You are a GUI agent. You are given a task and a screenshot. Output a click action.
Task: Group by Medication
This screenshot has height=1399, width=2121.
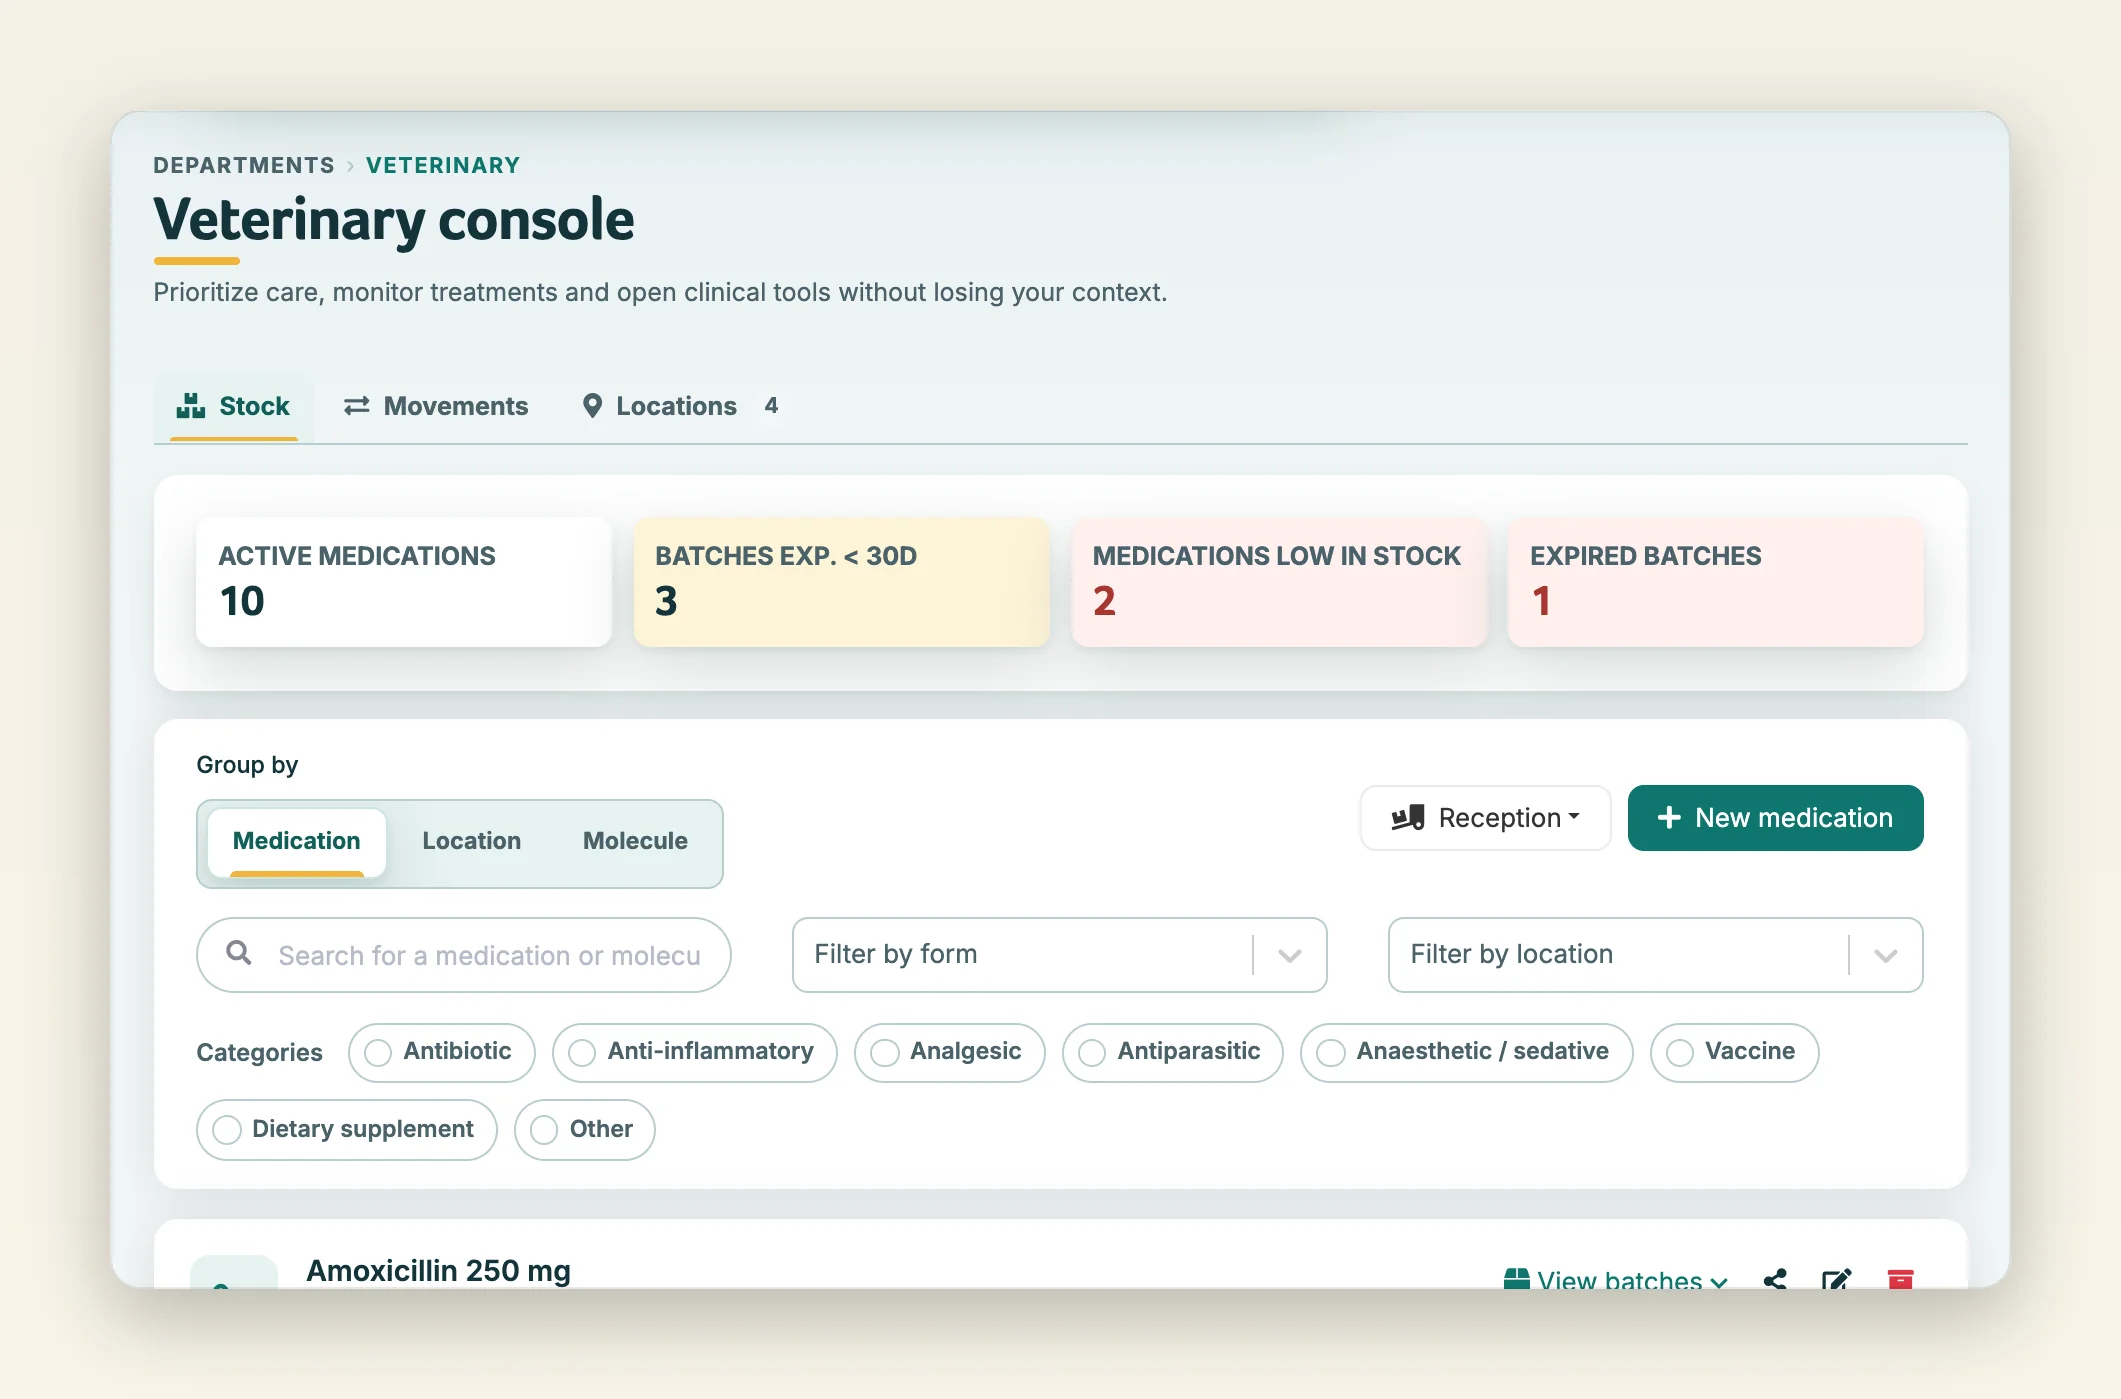297,842
